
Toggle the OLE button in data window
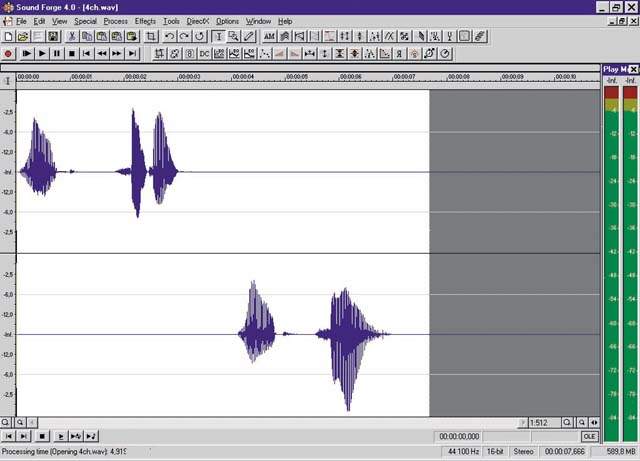(589, 436)
